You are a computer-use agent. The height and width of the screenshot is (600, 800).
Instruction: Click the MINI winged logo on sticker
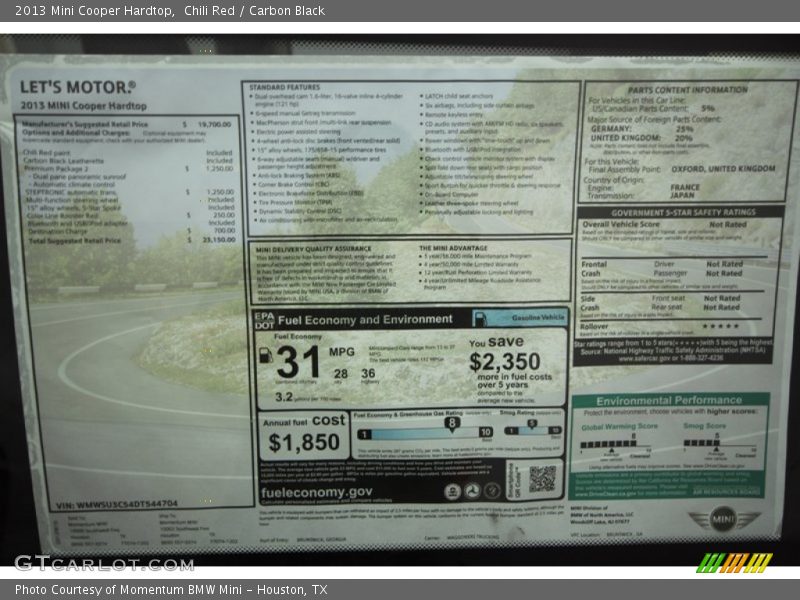coord(724,519)
